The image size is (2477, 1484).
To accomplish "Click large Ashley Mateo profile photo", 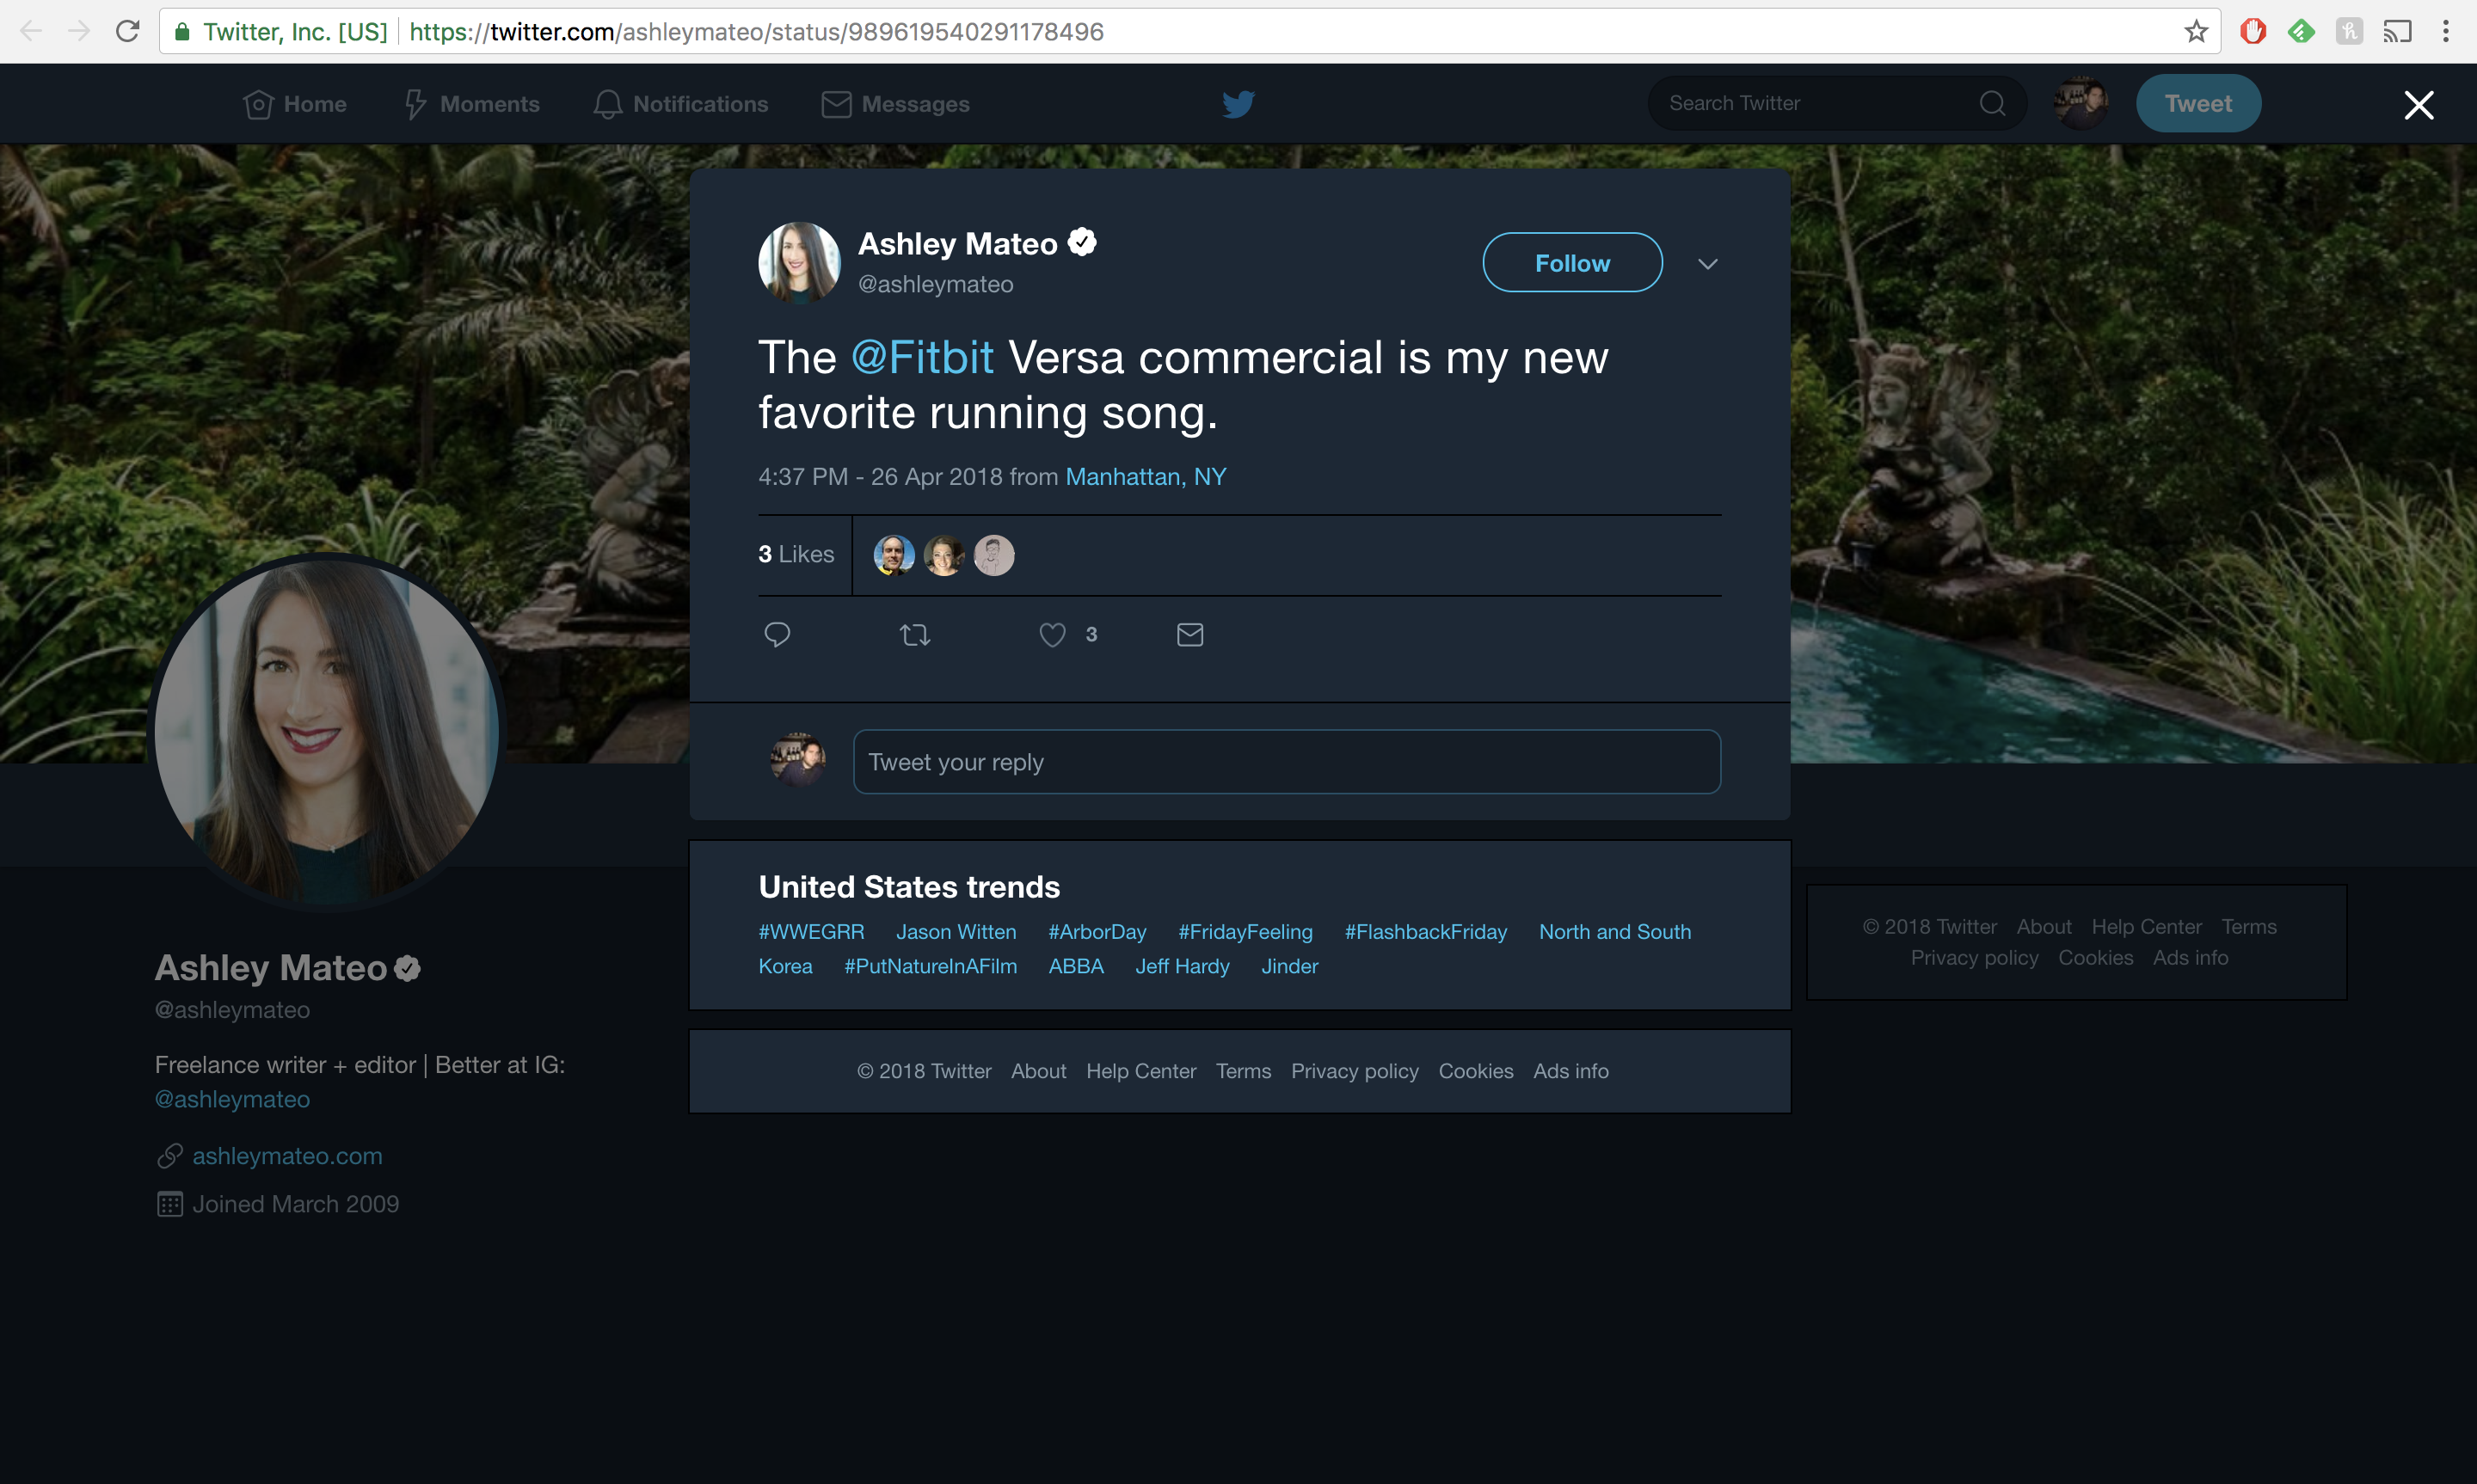I will (x=326, y=731).
